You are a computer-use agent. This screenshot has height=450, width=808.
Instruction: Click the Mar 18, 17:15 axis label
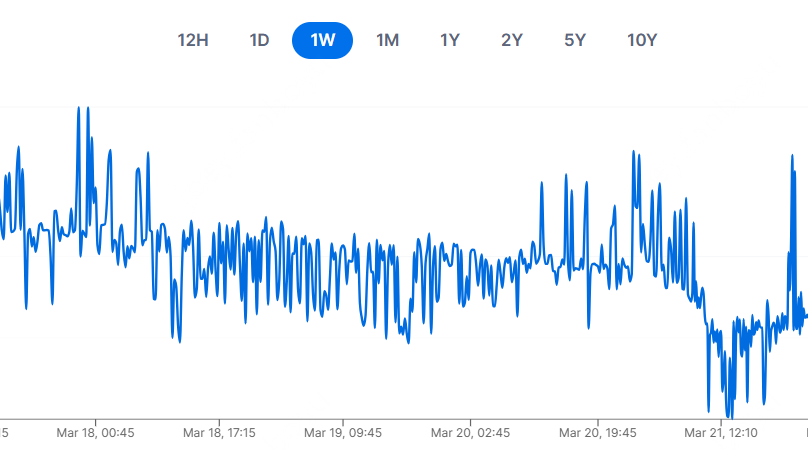219,433
